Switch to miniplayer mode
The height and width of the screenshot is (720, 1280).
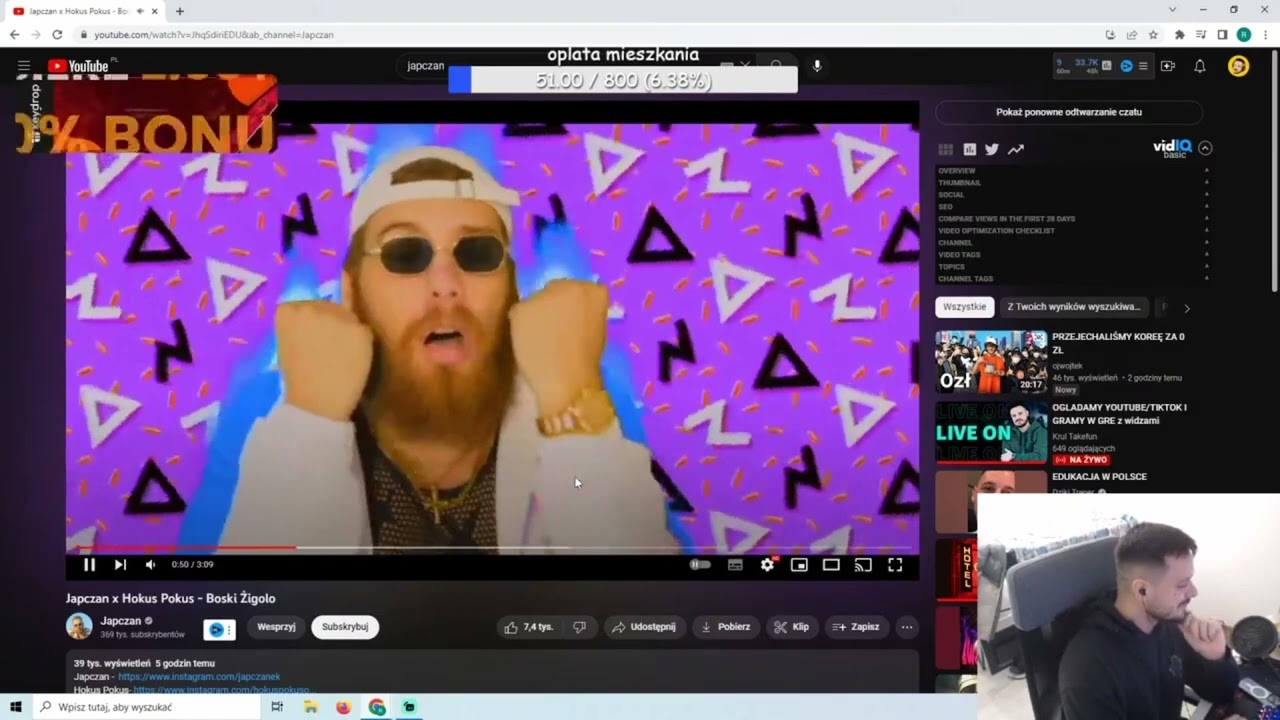799,565
